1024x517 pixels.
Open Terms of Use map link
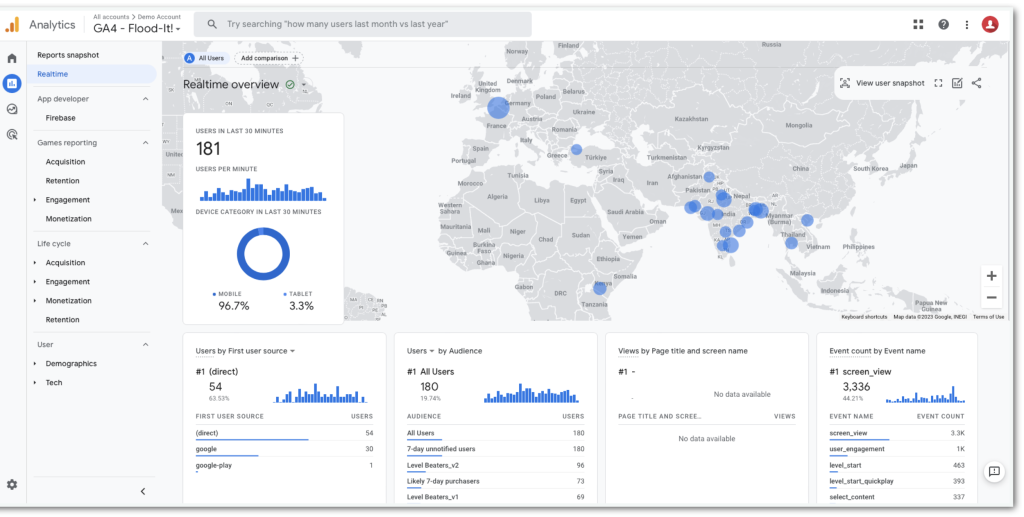988,317
